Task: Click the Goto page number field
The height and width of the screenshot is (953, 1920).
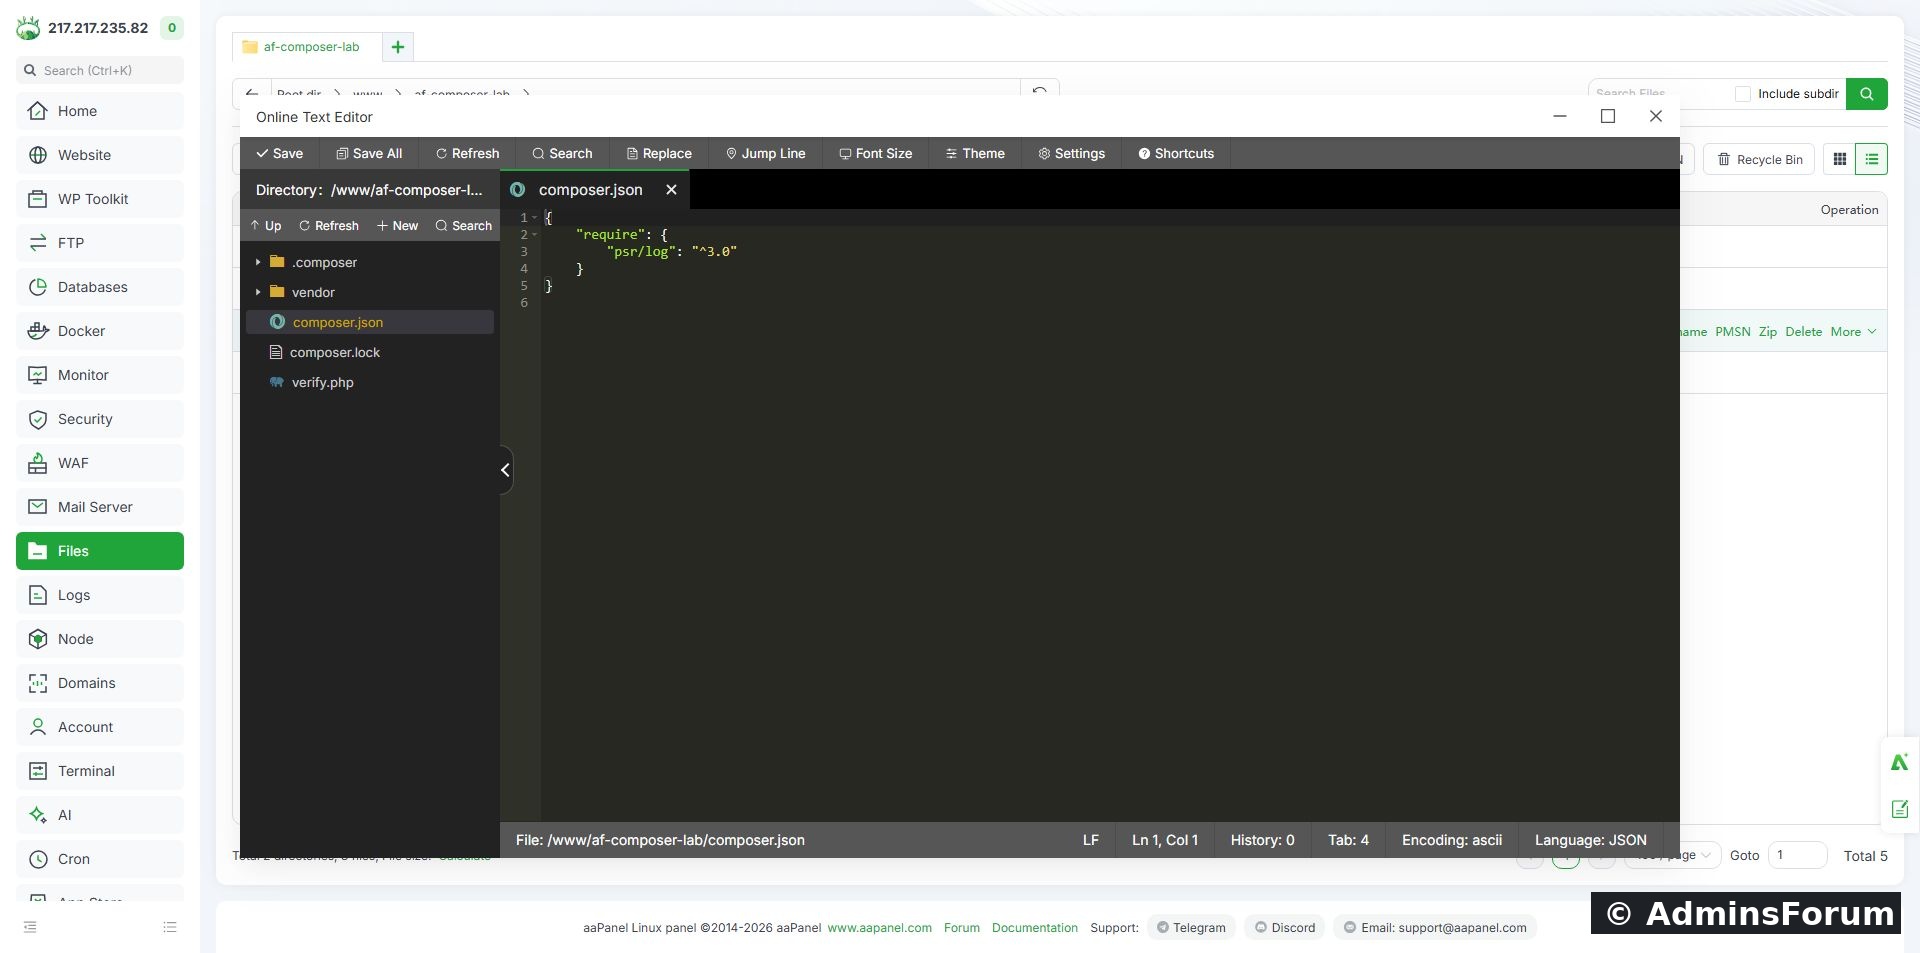Action: point(1797,855)
